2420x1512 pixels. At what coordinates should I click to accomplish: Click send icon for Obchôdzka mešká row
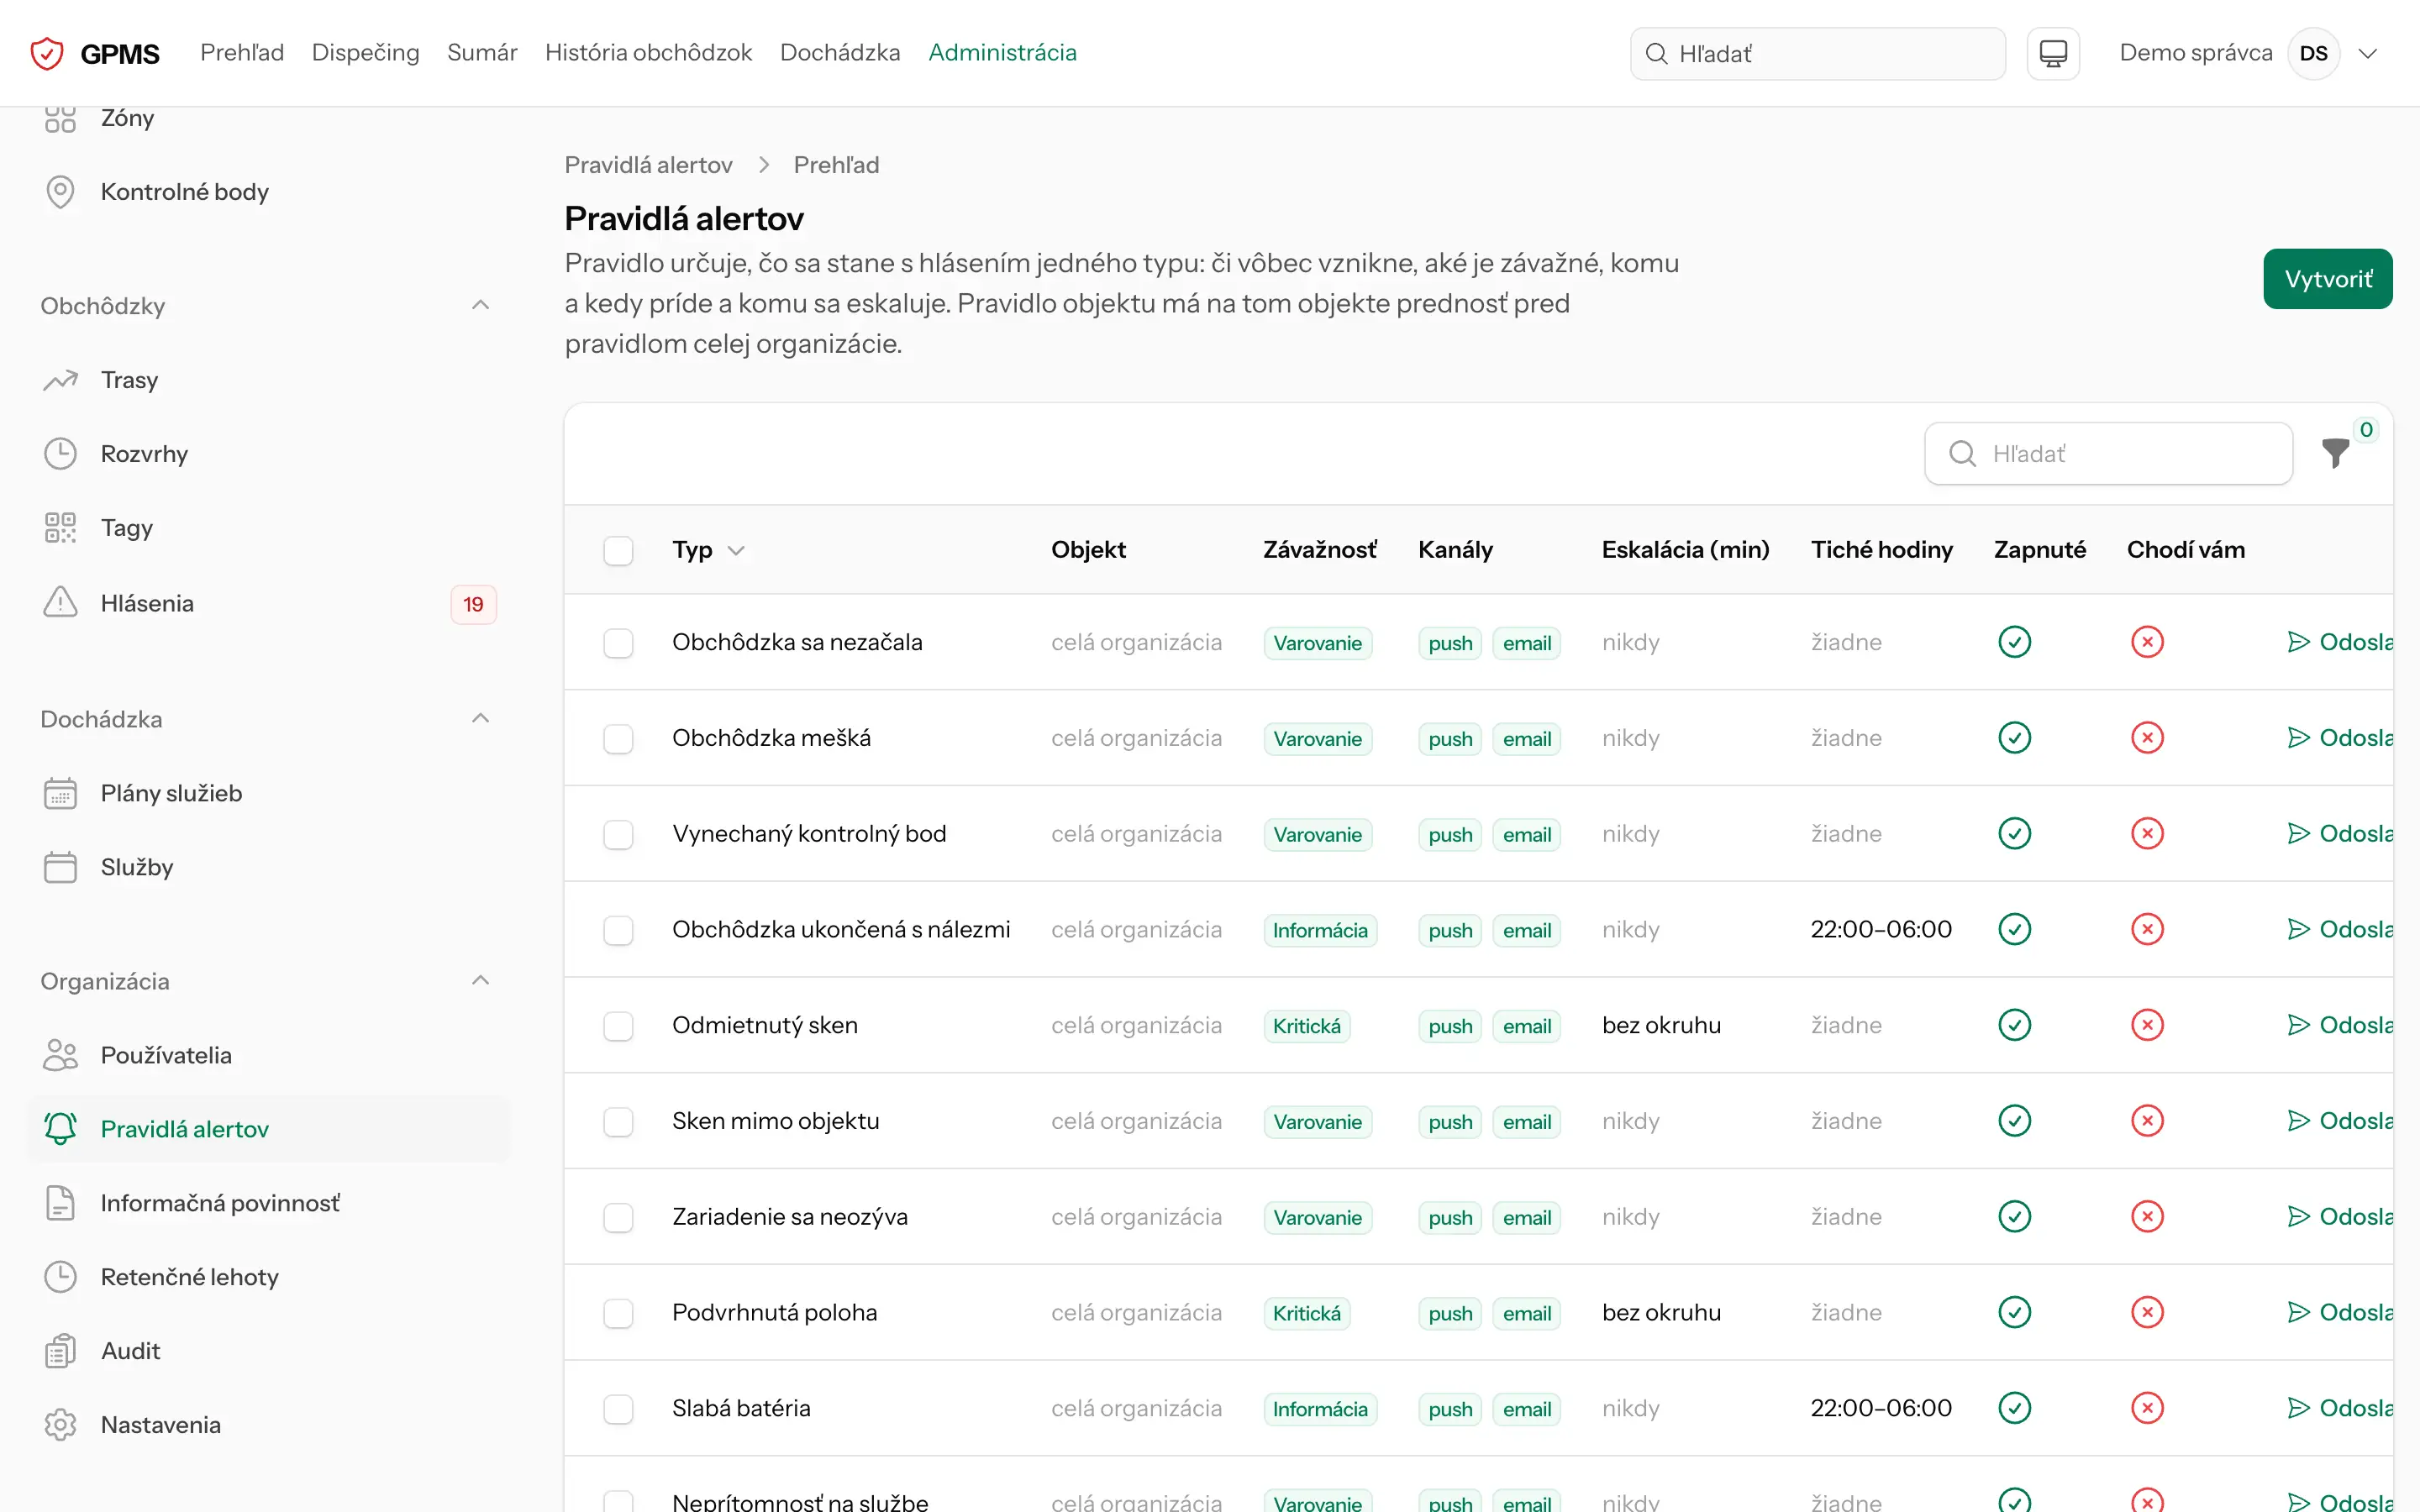coord(2298,737)
